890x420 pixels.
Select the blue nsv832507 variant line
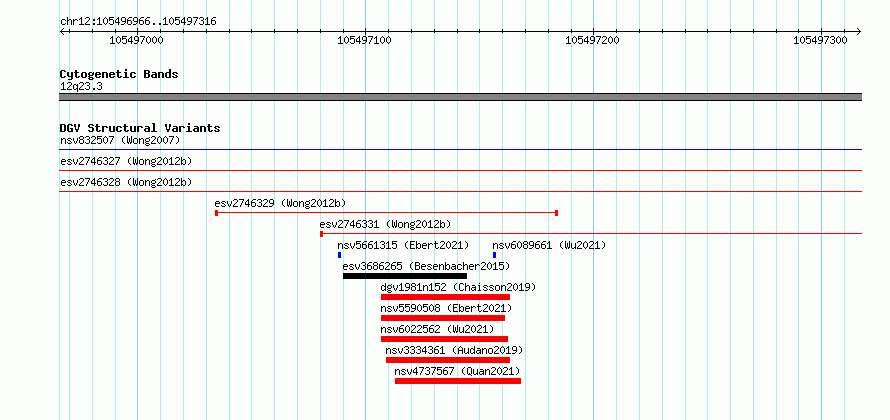click(x=460, y=150)
